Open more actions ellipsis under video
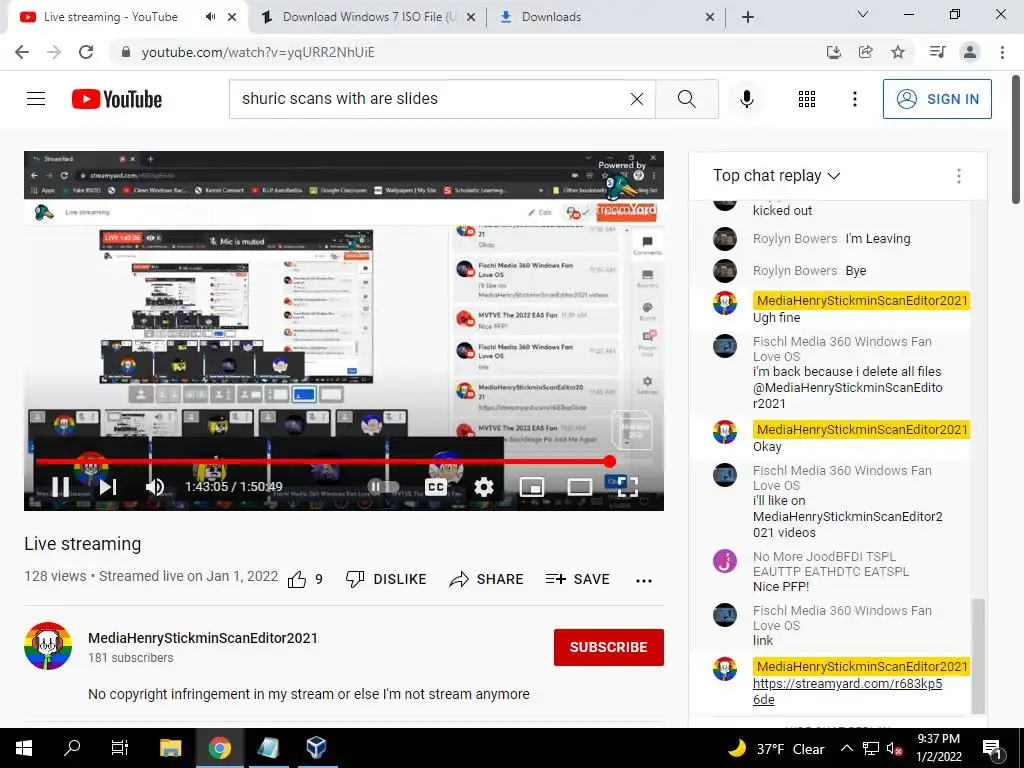 click(644, 581)
